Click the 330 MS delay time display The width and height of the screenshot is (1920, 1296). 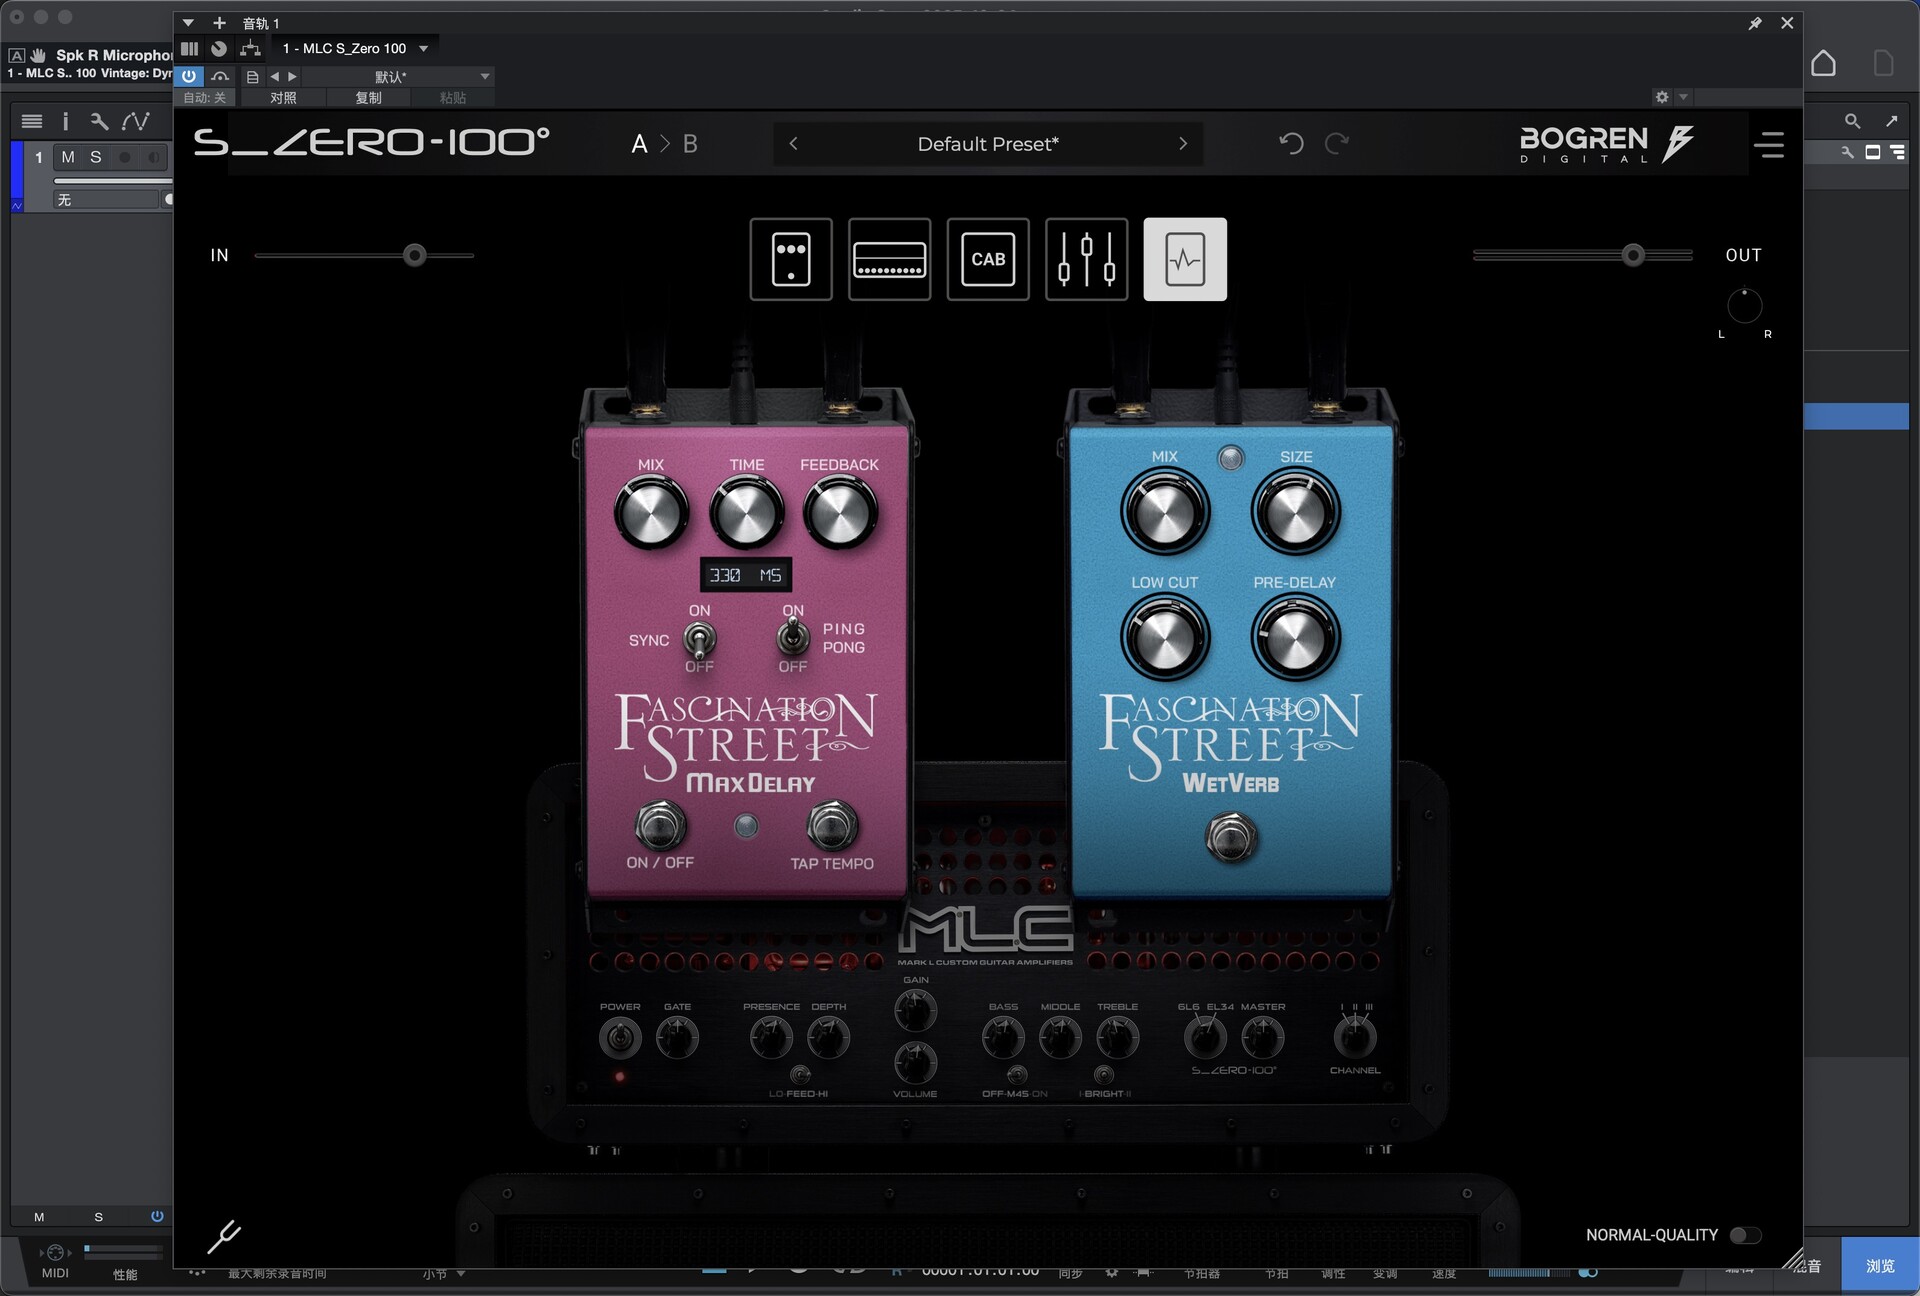click(x=745, y=575)
